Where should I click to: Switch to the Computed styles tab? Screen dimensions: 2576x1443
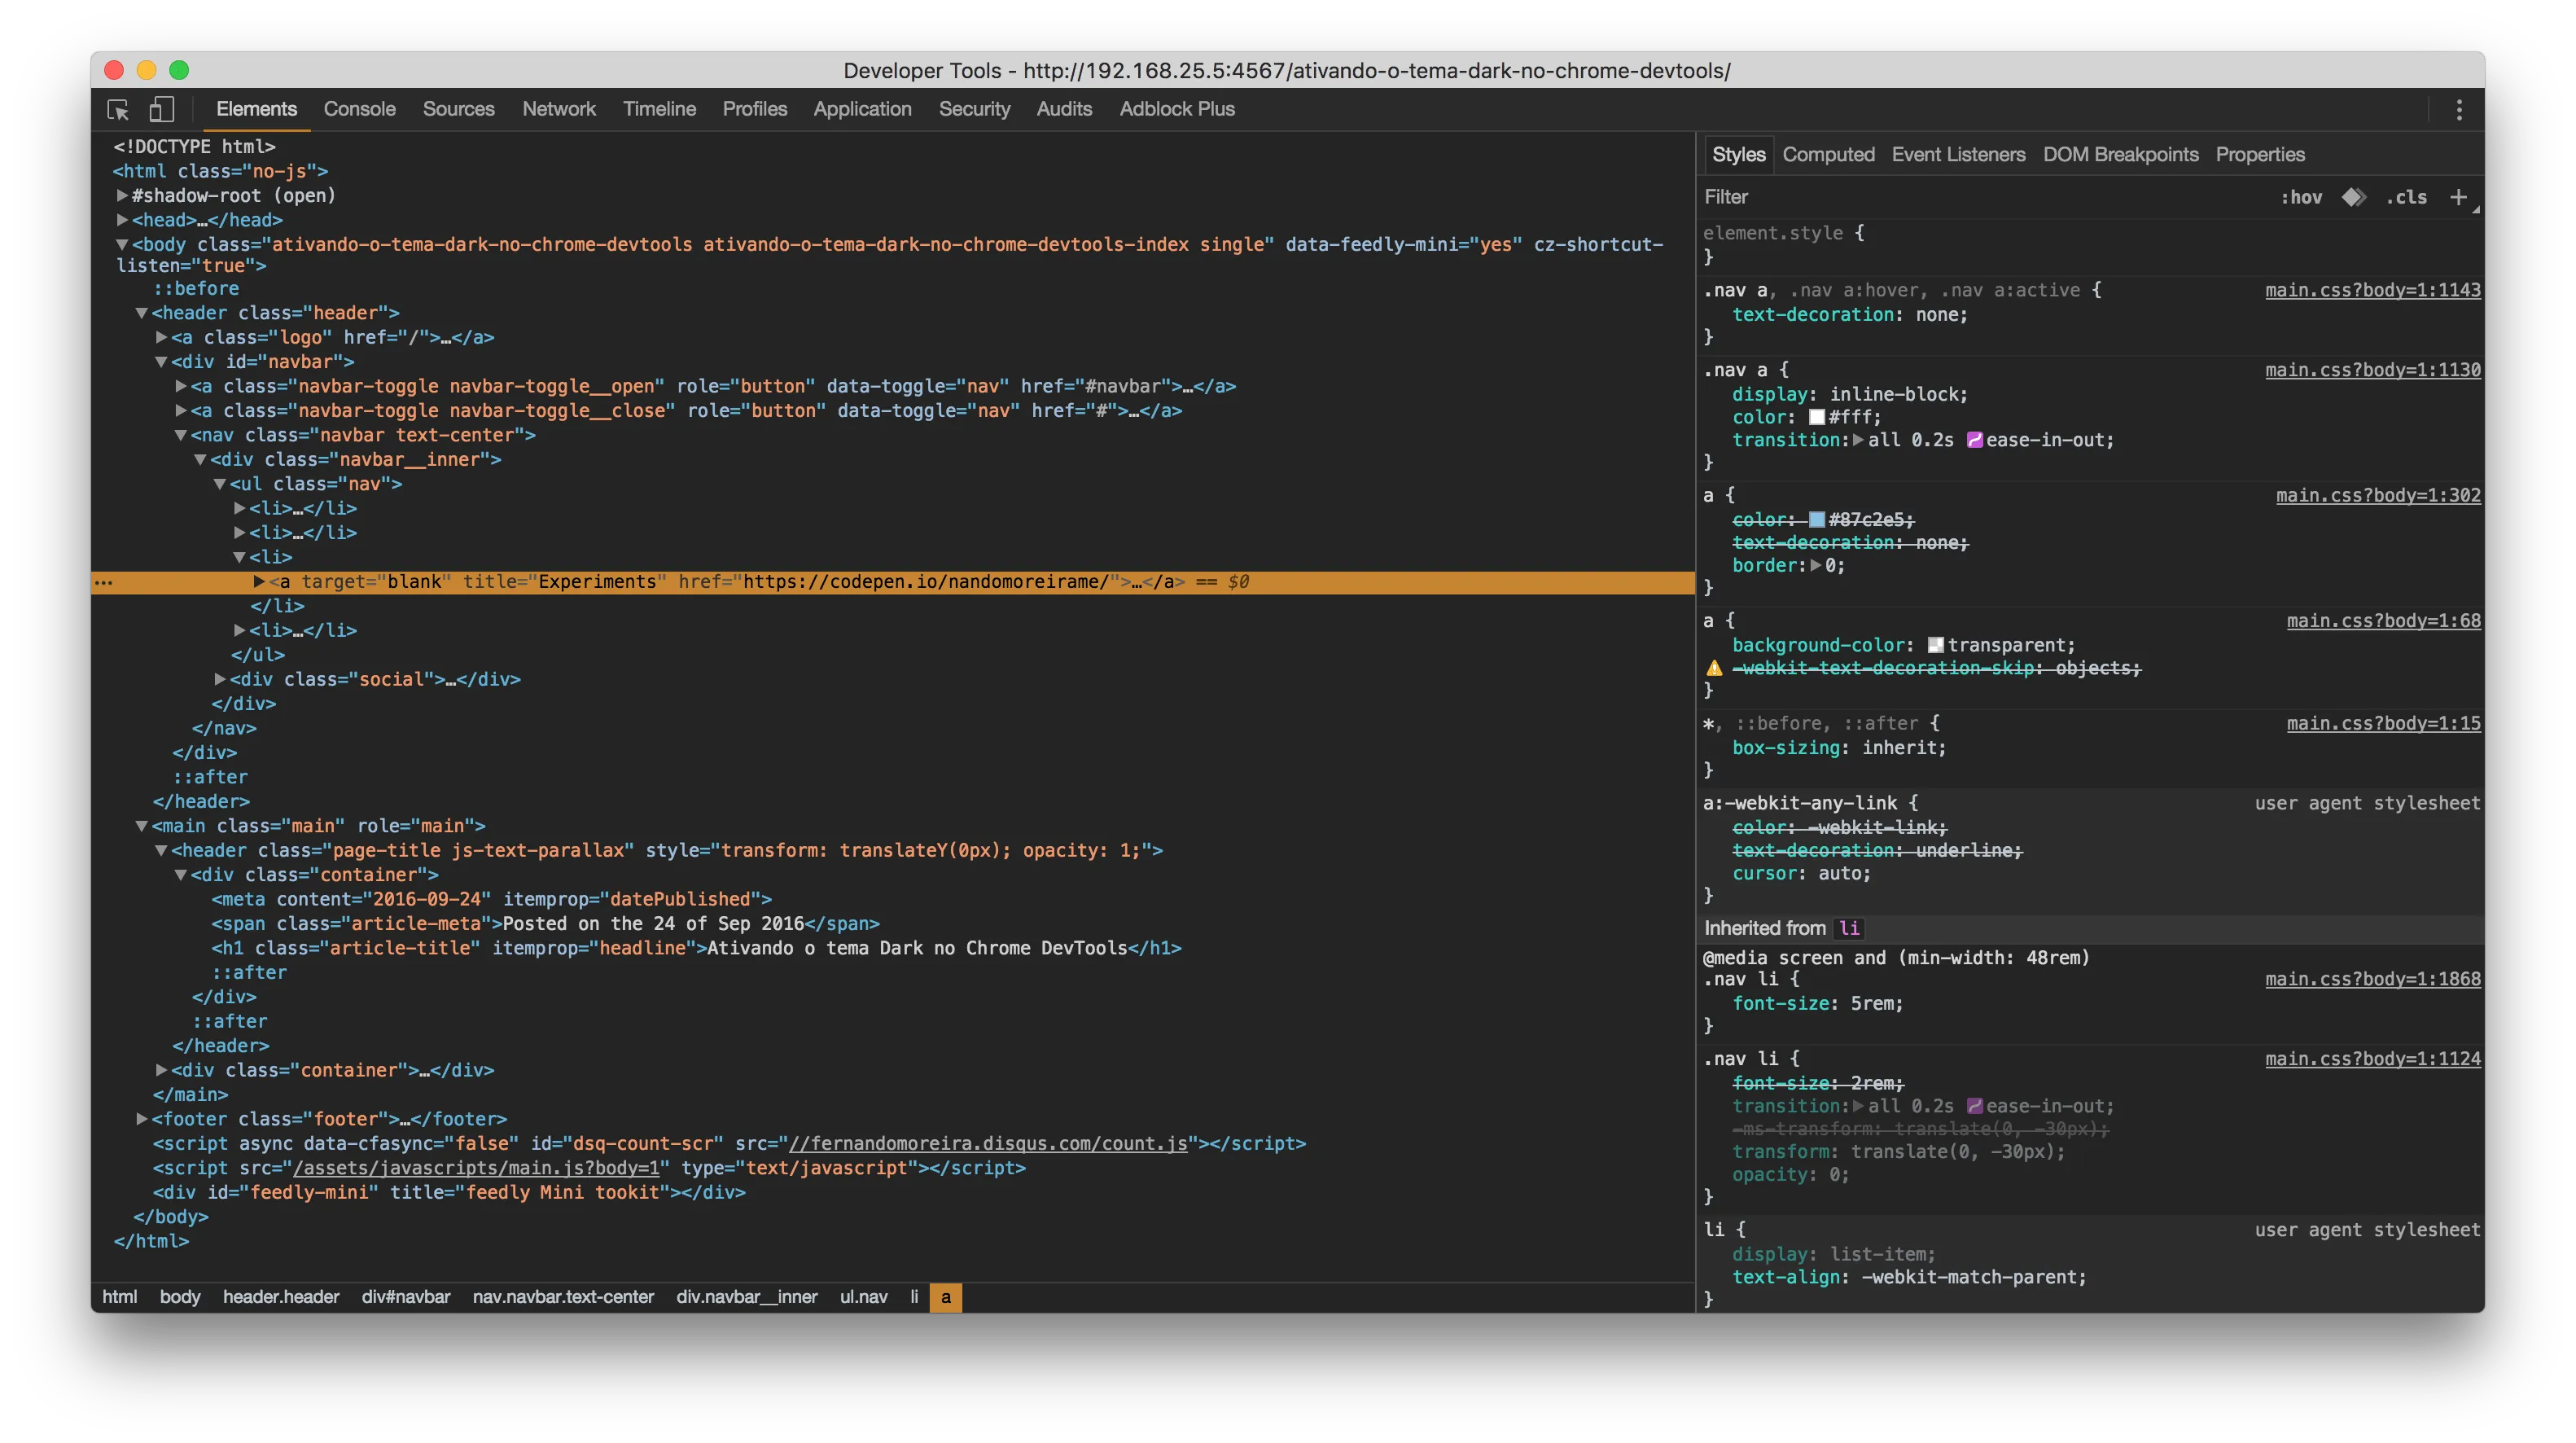pos(1828,155)
